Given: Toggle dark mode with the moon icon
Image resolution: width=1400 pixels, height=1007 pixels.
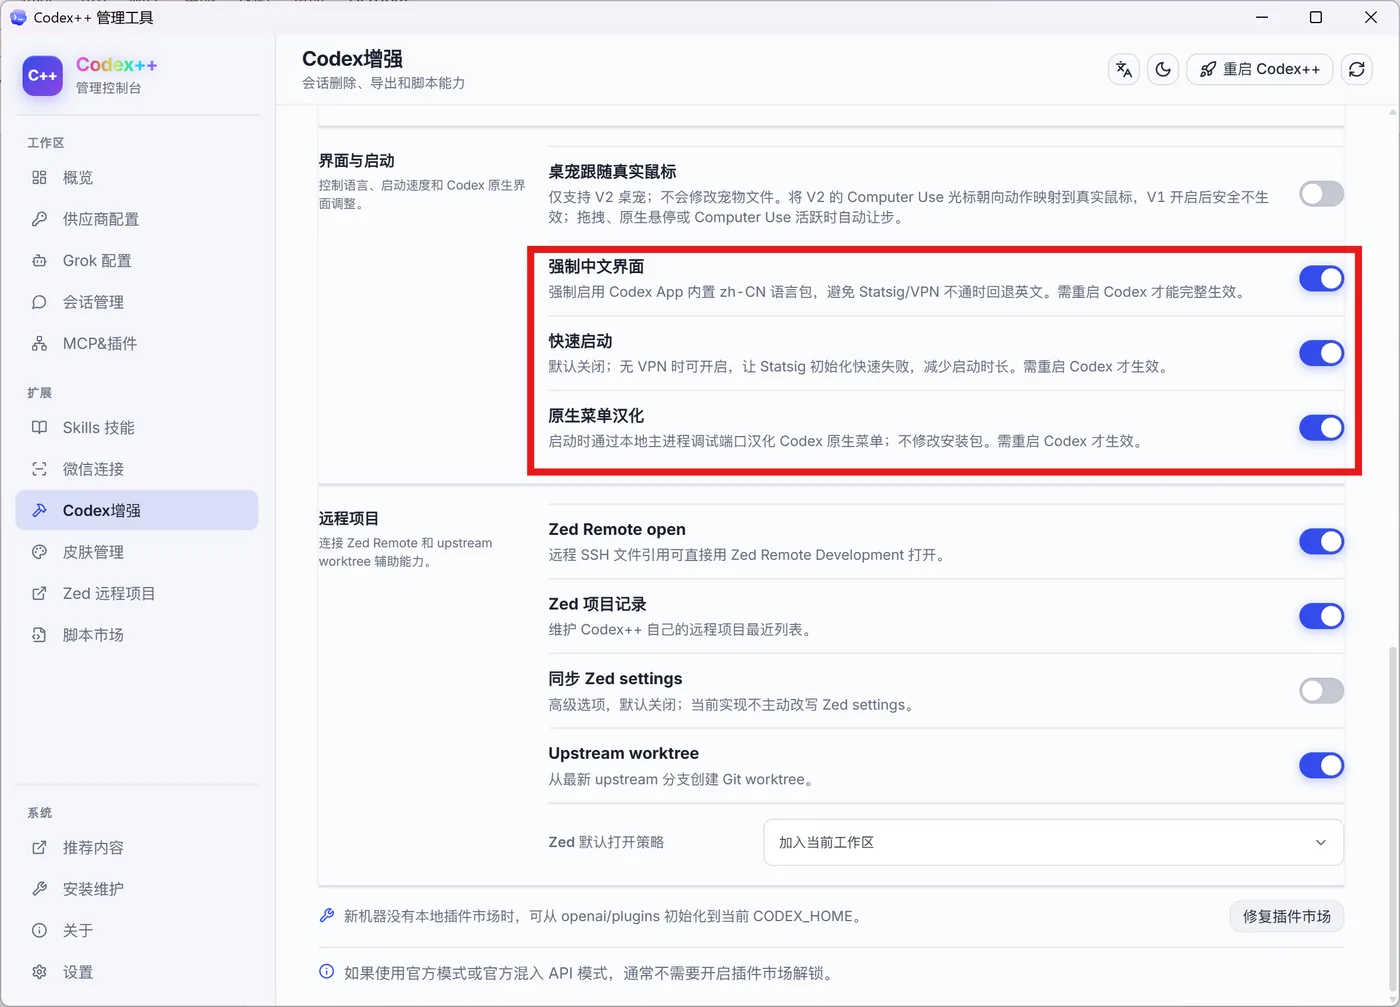Looking at the screenshot, I should pos(1163,69).
